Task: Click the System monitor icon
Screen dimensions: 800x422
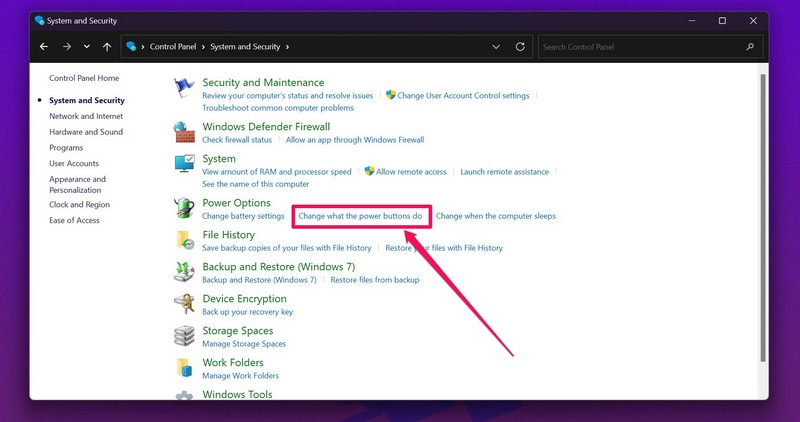Action: tap(184, 163)
